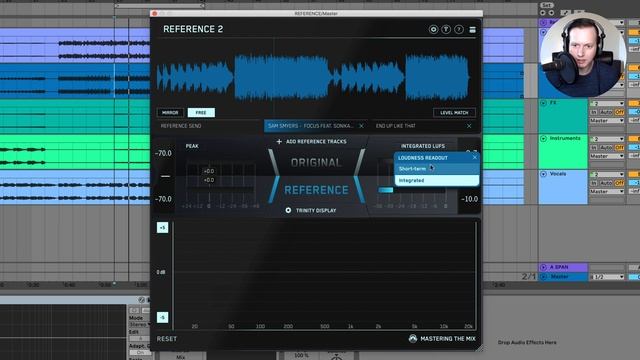This screenshot has height=360, width=640.
Task: Open FX track input channel dropdown
Action: coord(607,104)
